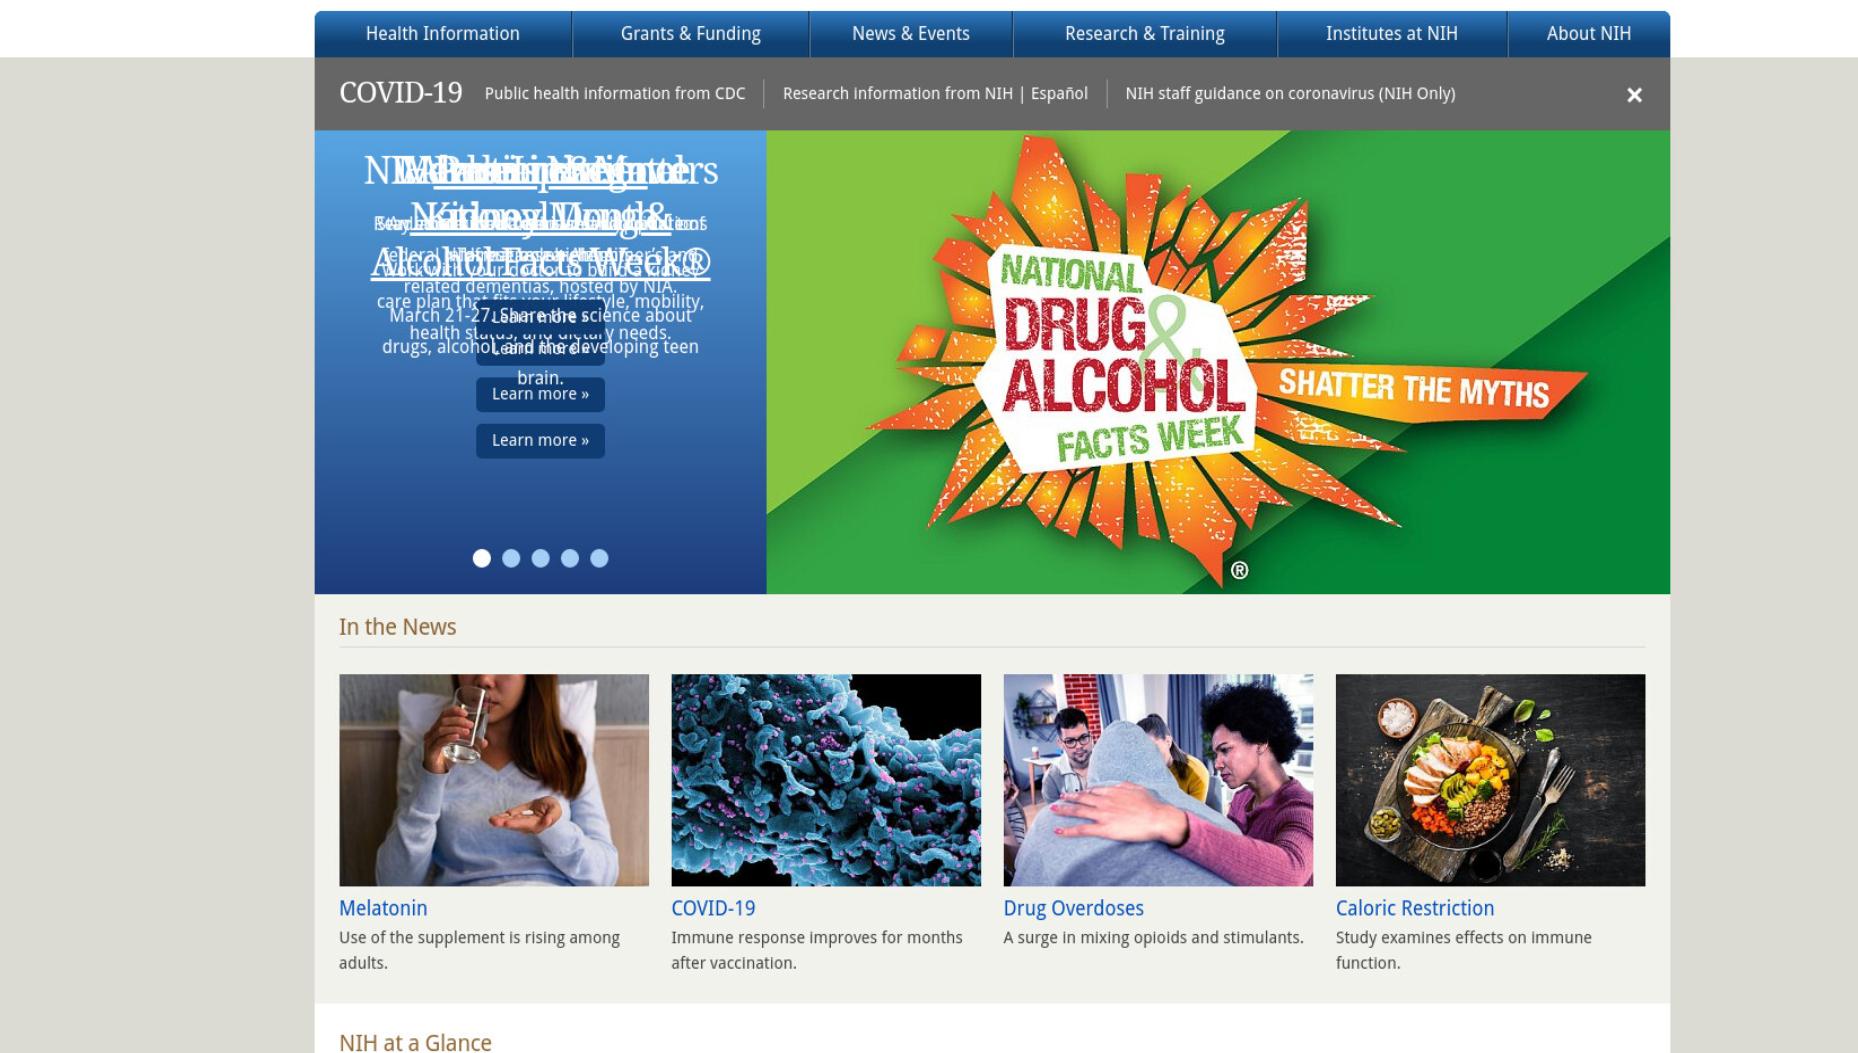Click 'Study examines effects on immune function.'
The image size is (1858, 1053).
1464,950
